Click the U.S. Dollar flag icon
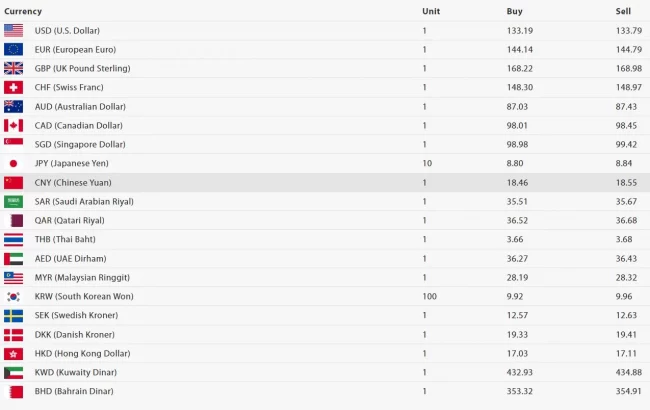This screenshot has width=650, height=410. tap(14, 30)
